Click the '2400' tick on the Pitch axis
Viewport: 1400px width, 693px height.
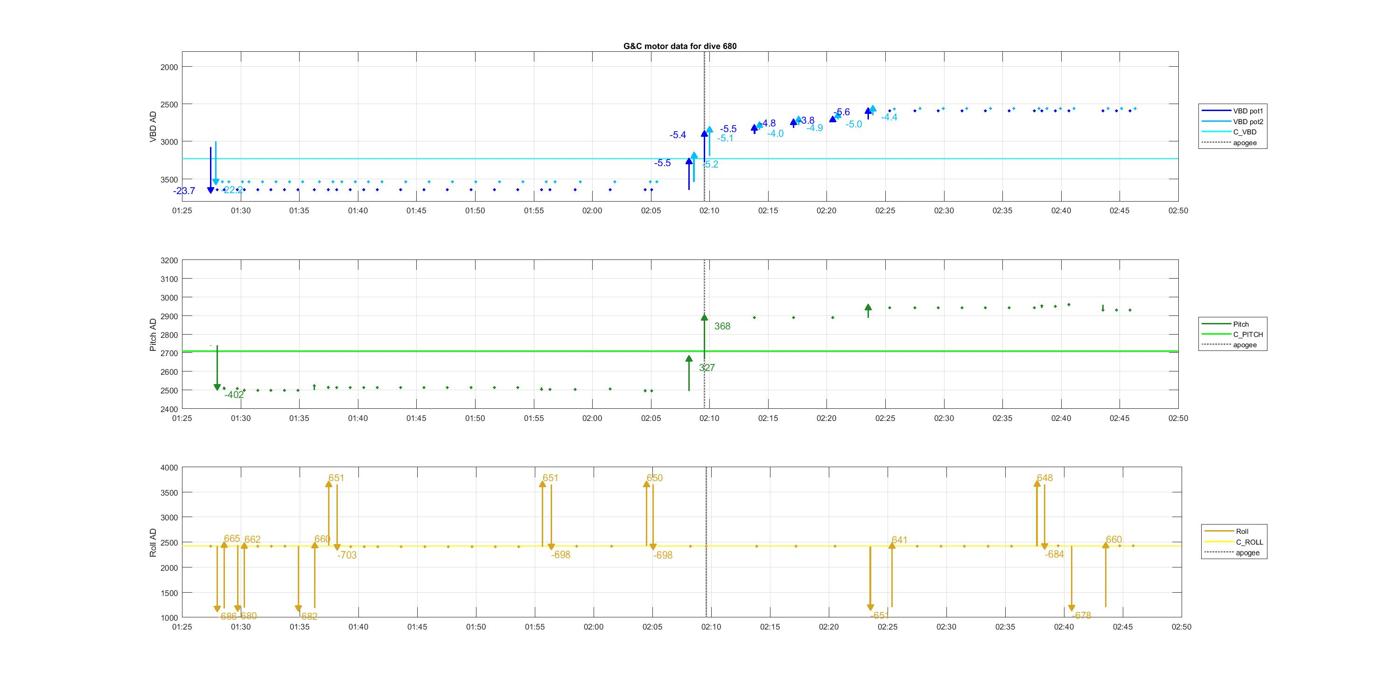click(x=169, y=409)
